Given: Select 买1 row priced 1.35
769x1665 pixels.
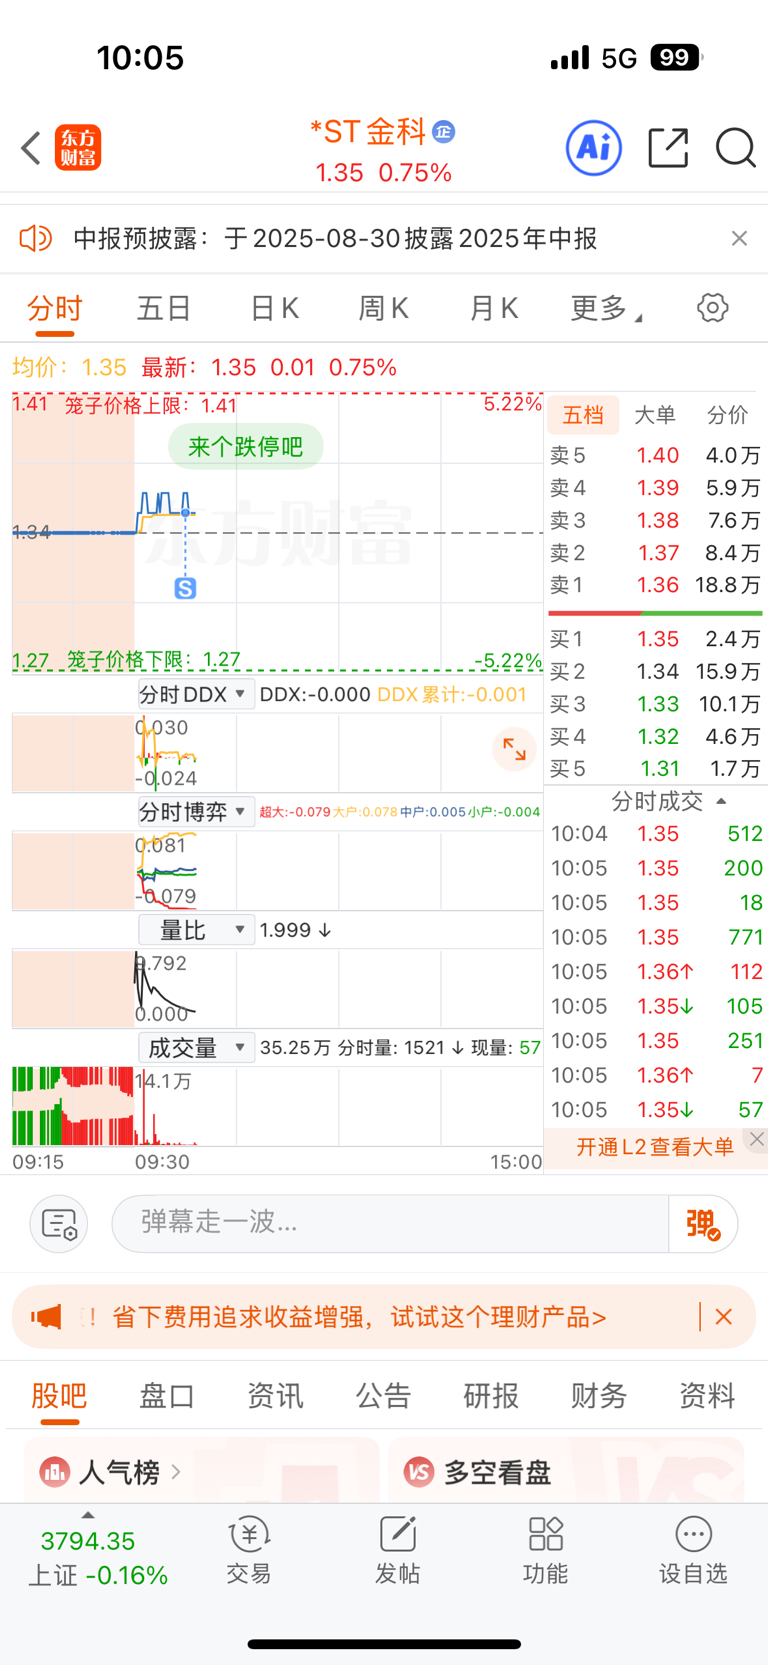Looking at the screenshot, I should point(655,639).
